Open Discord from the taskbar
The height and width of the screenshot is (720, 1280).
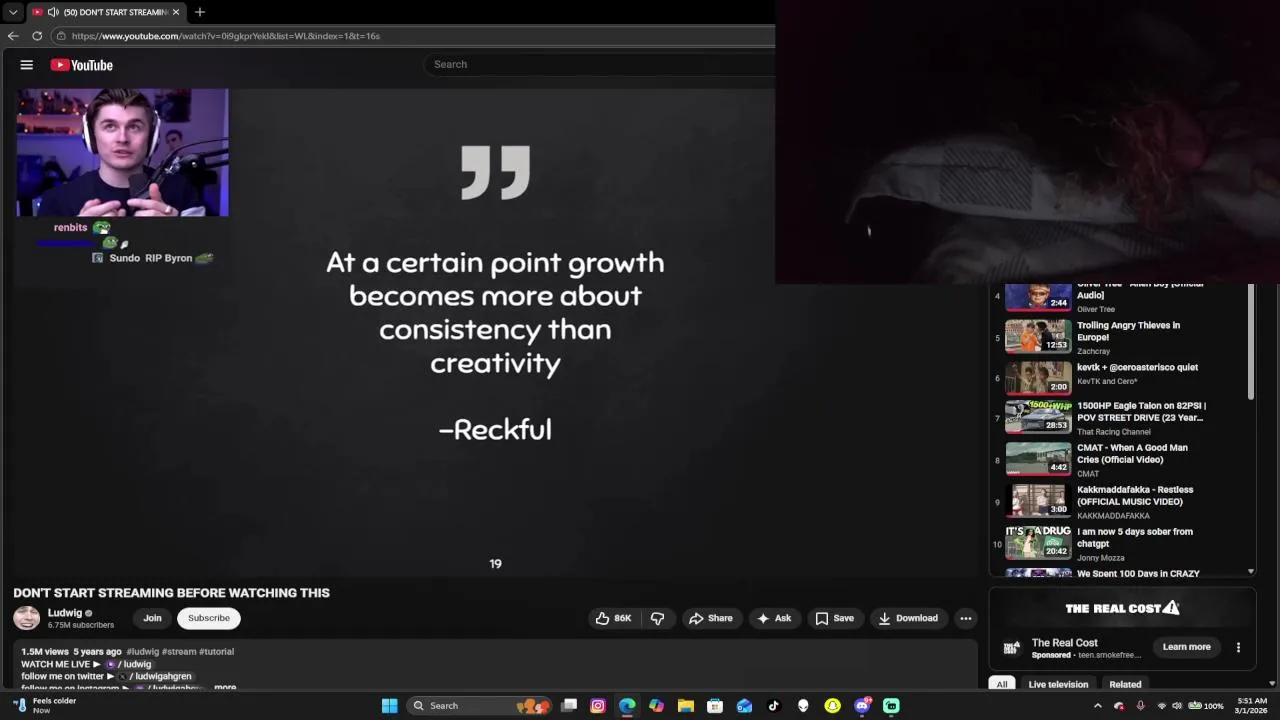(x=862, y=706)
